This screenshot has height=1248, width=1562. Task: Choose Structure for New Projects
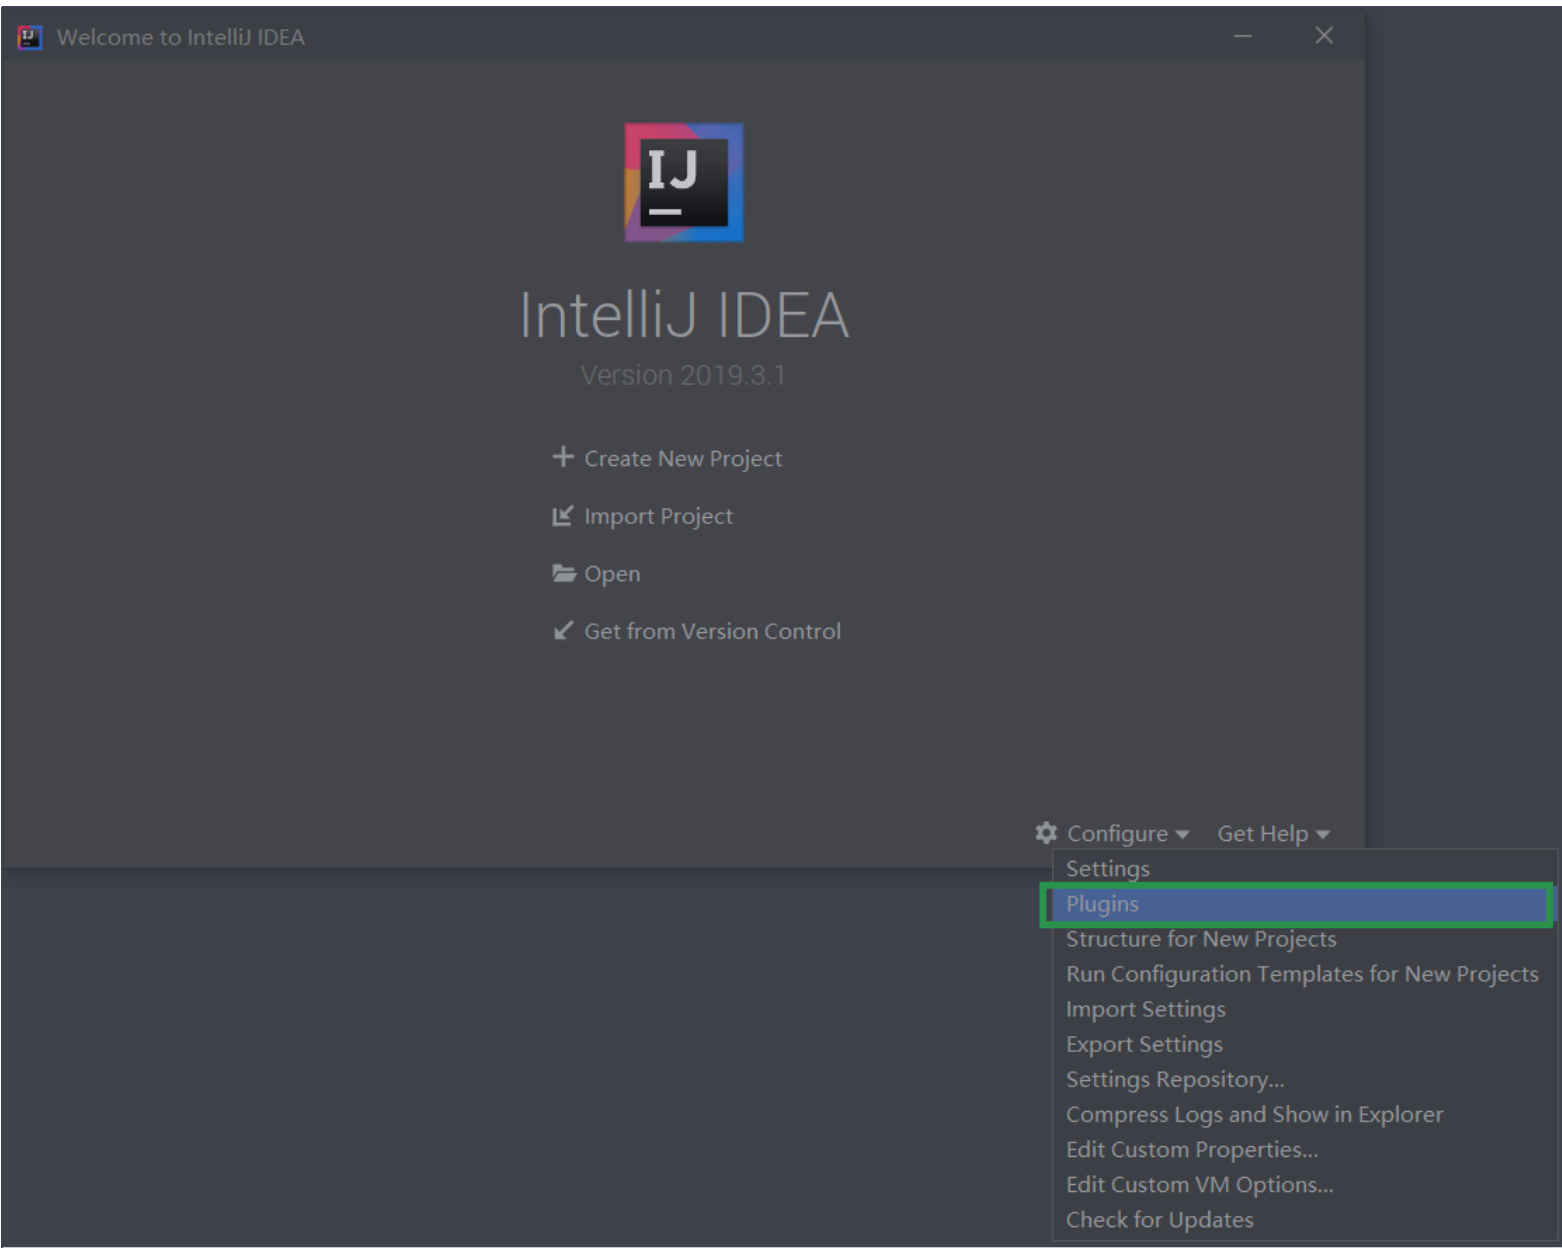pos(1304,939)
